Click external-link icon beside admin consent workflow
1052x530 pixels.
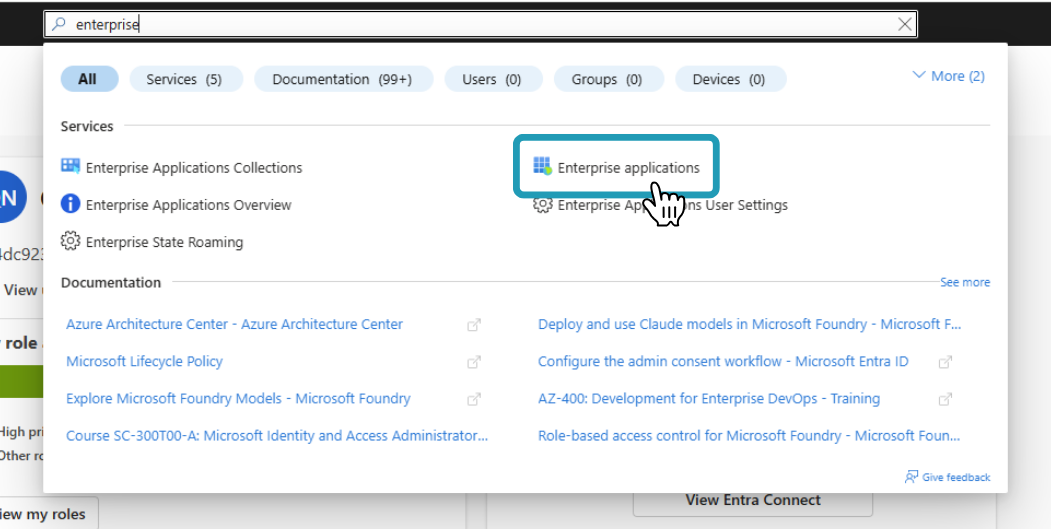pyautogui.click(x=945, y=362)
